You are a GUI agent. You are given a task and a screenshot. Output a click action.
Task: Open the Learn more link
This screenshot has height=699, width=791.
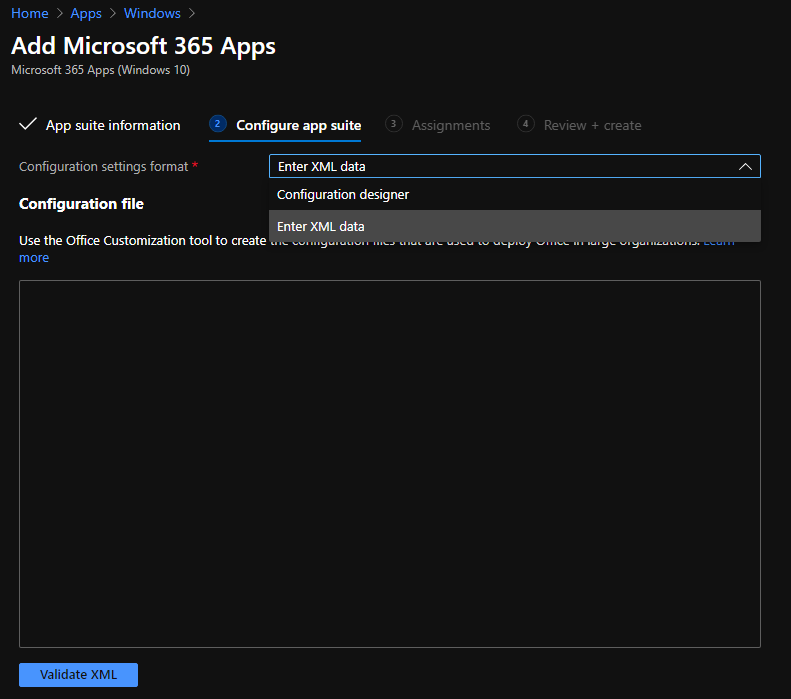34,258
